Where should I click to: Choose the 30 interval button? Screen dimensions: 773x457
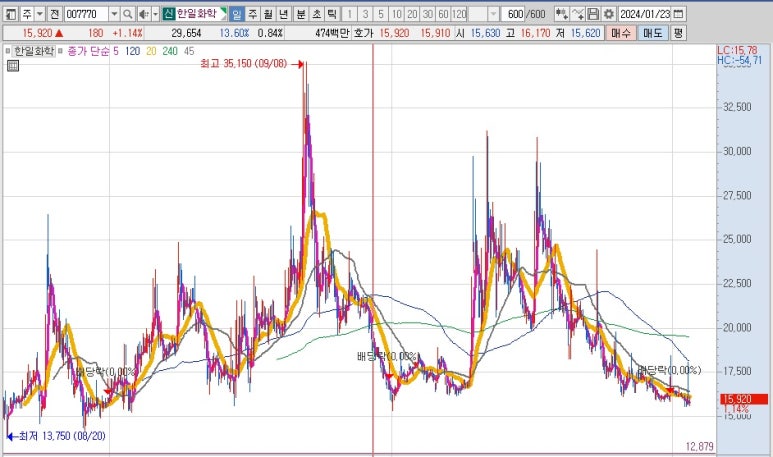(427, 14)
